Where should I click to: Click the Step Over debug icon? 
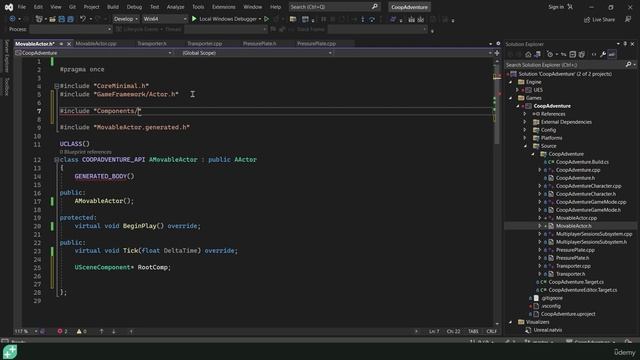click(x=371, y=19)
